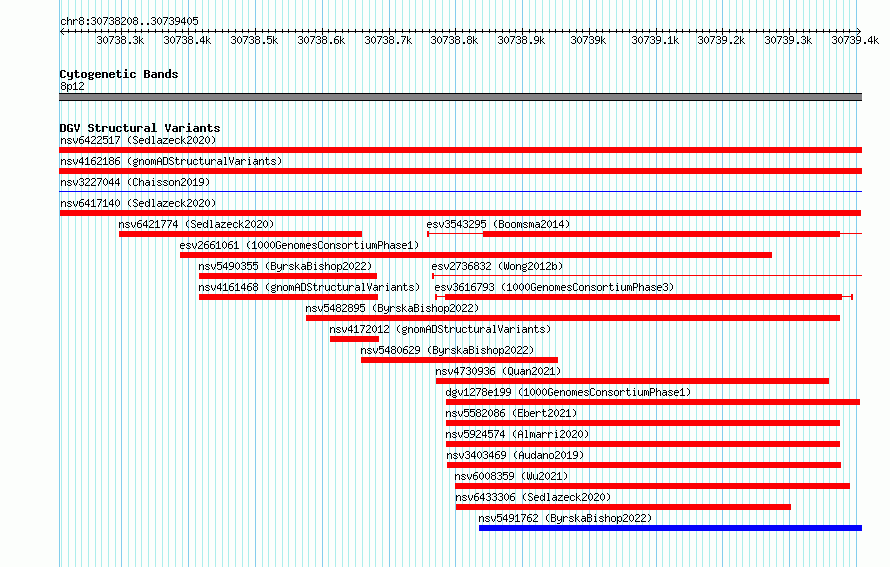Image resolution: width=890 pixels, height=567 pixels.
Task: Click the gray 8p12 cytogenetic band
Action: click(x=460, y=97)
